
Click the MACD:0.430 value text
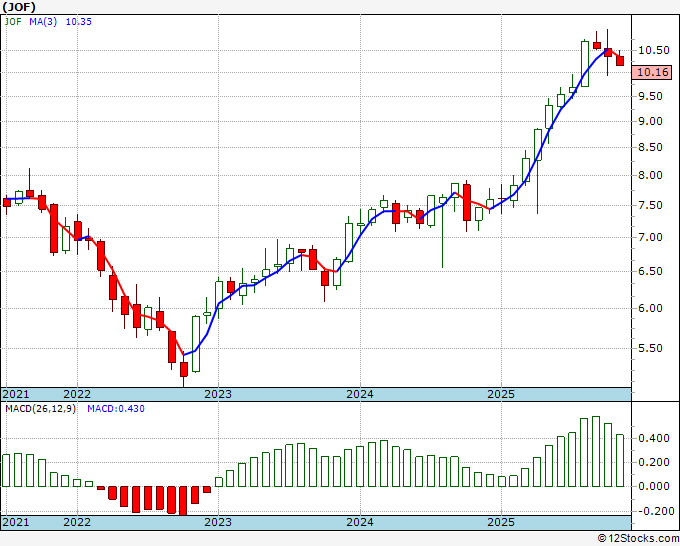coord(116,409)
